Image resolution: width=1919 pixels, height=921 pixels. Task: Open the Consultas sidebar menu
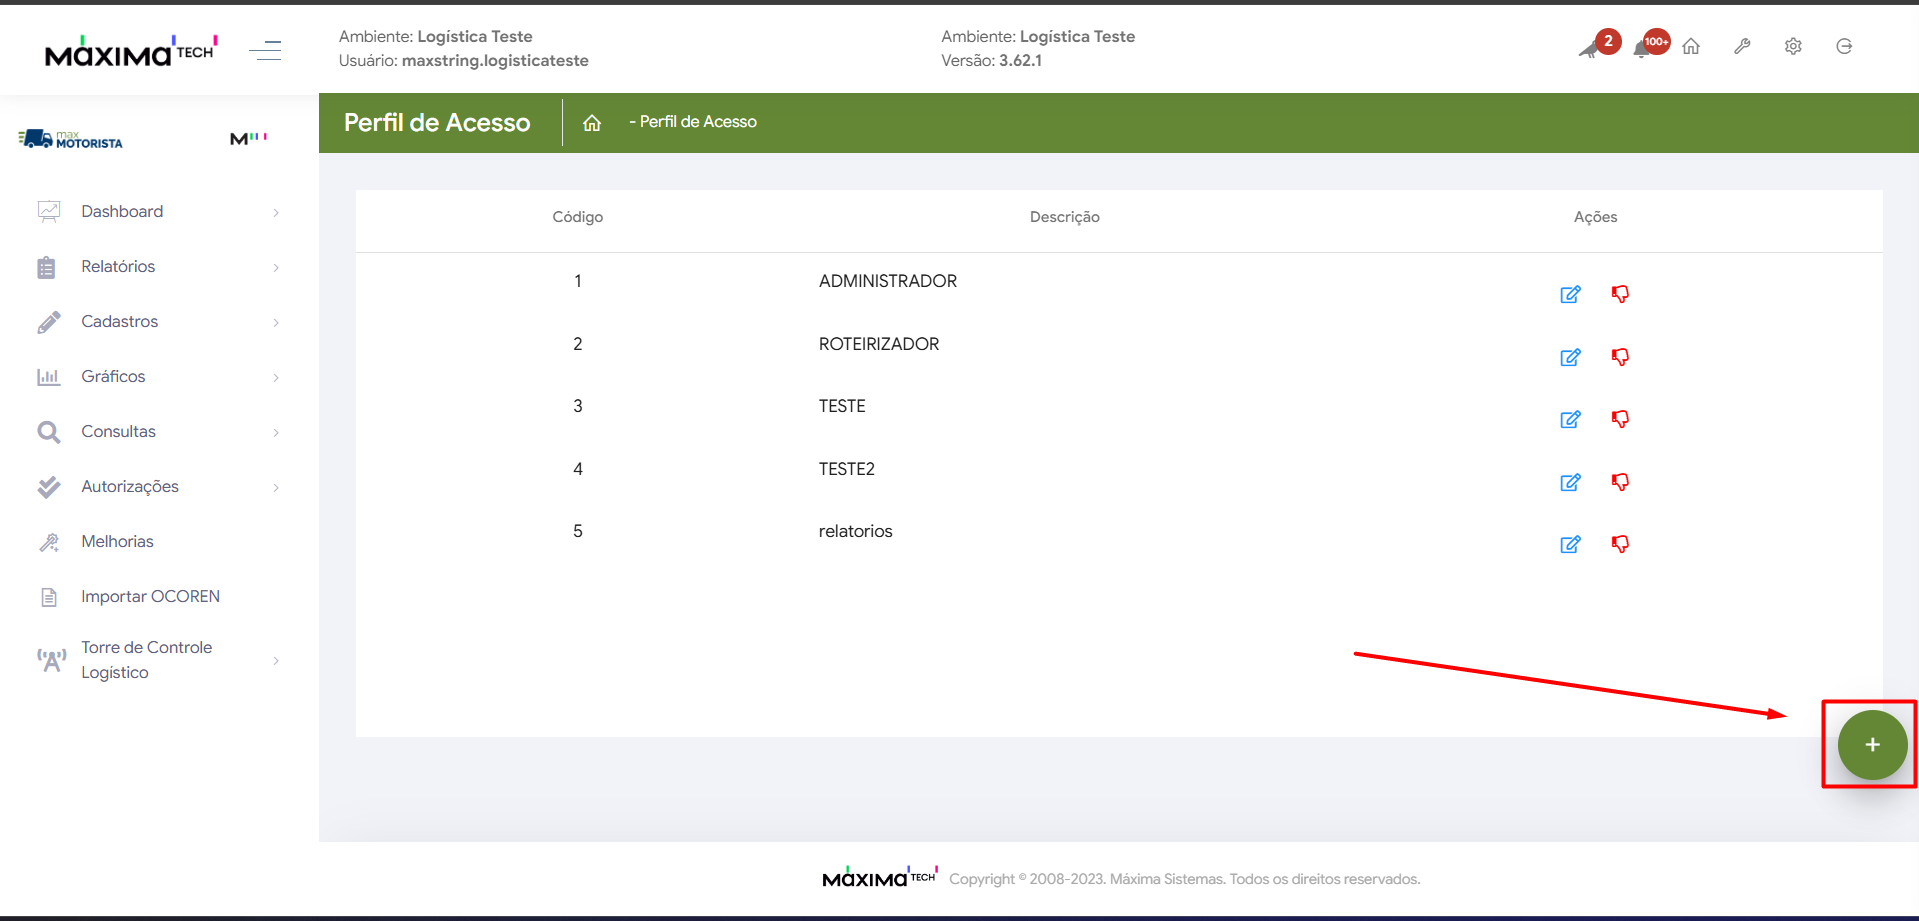tap(159, 432)
